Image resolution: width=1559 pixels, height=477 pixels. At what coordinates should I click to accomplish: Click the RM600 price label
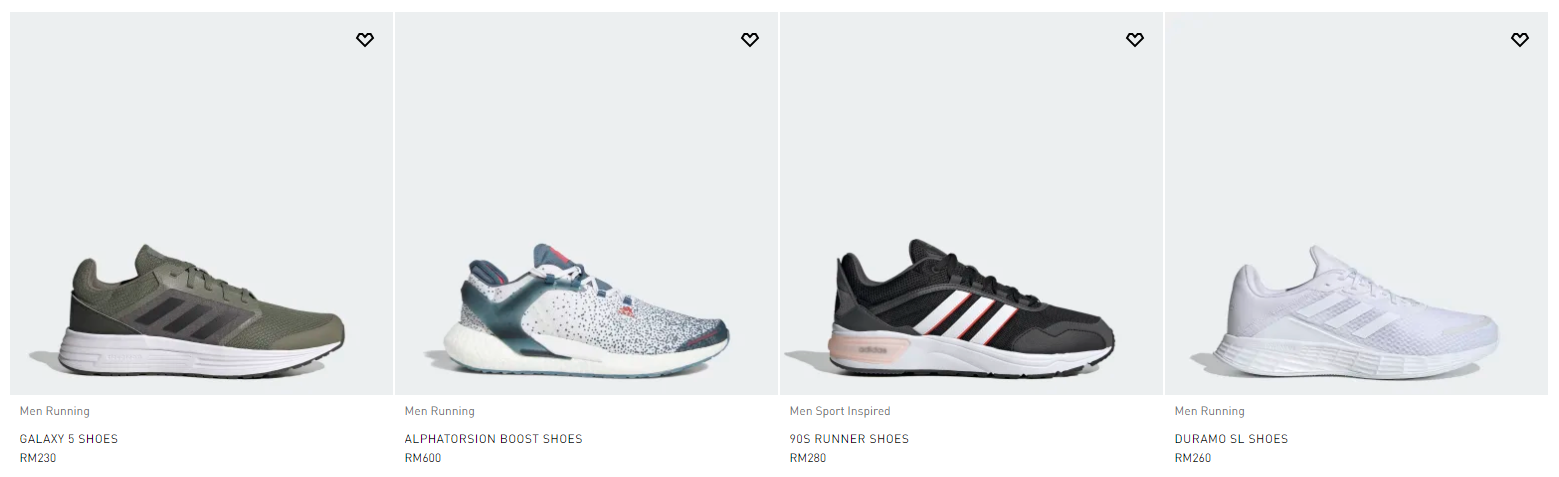(423, 459)
